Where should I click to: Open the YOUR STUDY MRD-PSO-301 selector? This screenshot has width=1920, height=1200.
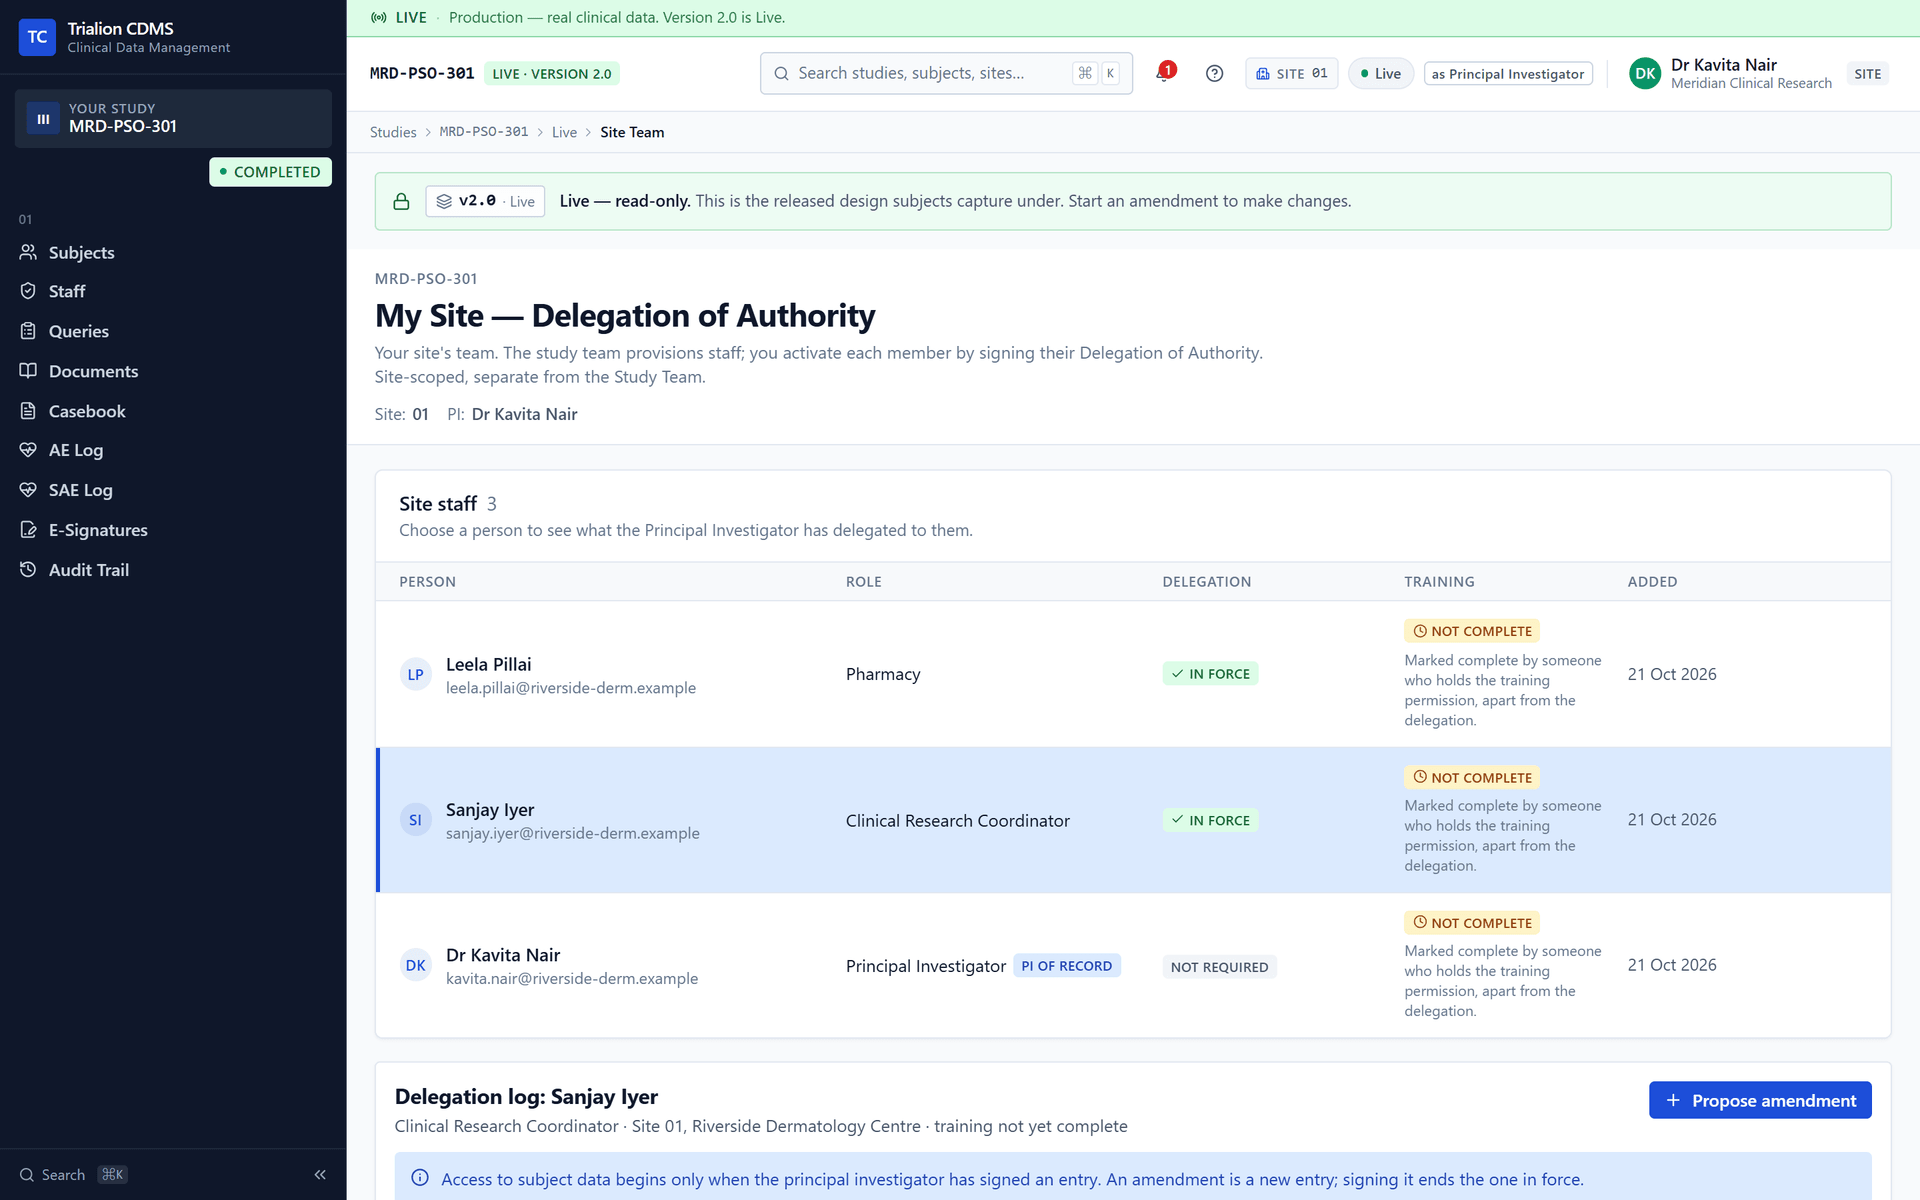pos(173,118)
